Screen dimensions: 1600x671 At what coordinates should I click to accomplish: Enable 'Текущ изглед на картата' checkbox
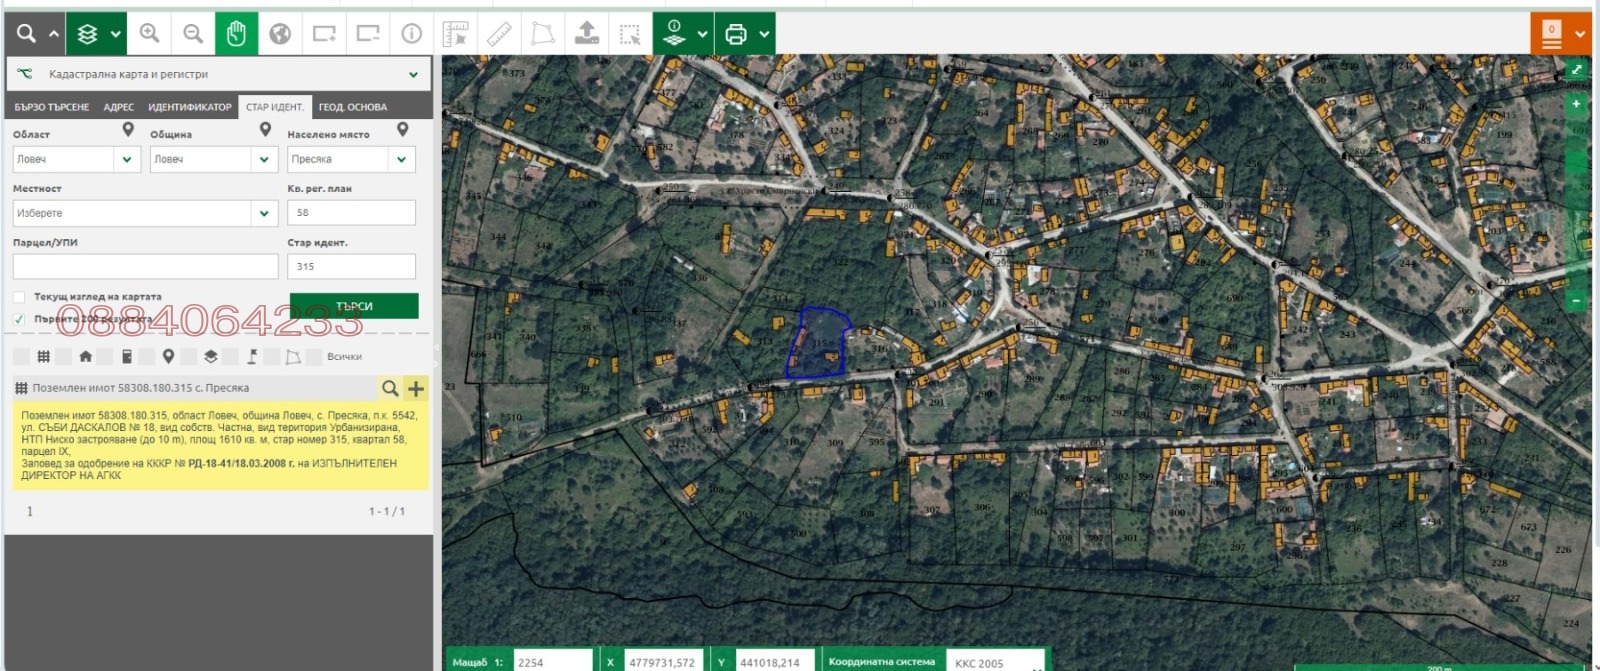pyautogui.click(x=19, y=297)
